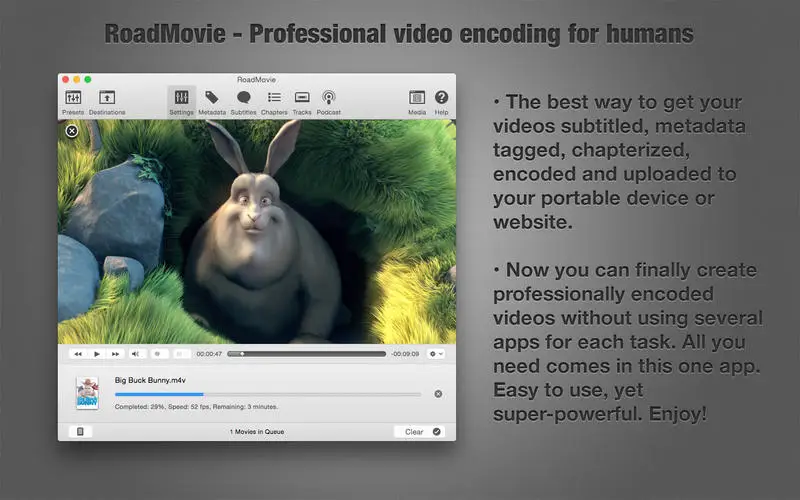Viewport: 800px width, 500px height.
Task: Select Big Buck Bunny poster thumbnail
Action: (87, 393)
